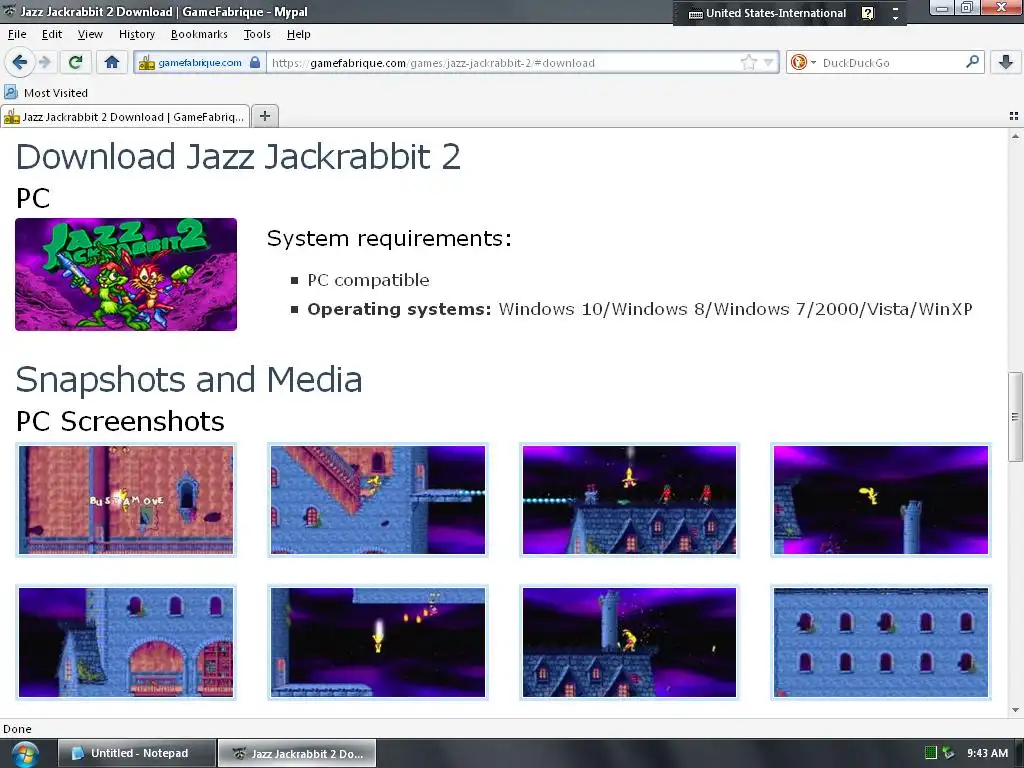Open the File menu
The height and width of the screenshot is (768, 1024).
point(17,34)
